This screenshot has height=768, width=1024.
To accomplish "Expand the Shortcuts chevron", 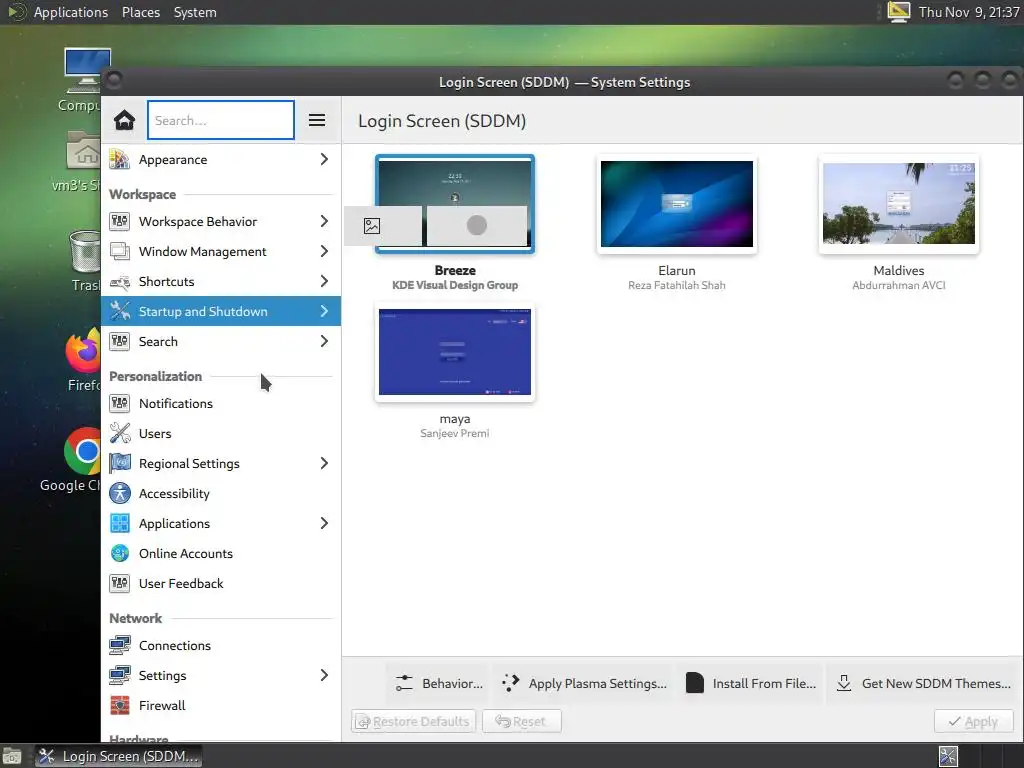I will point(324,281).
